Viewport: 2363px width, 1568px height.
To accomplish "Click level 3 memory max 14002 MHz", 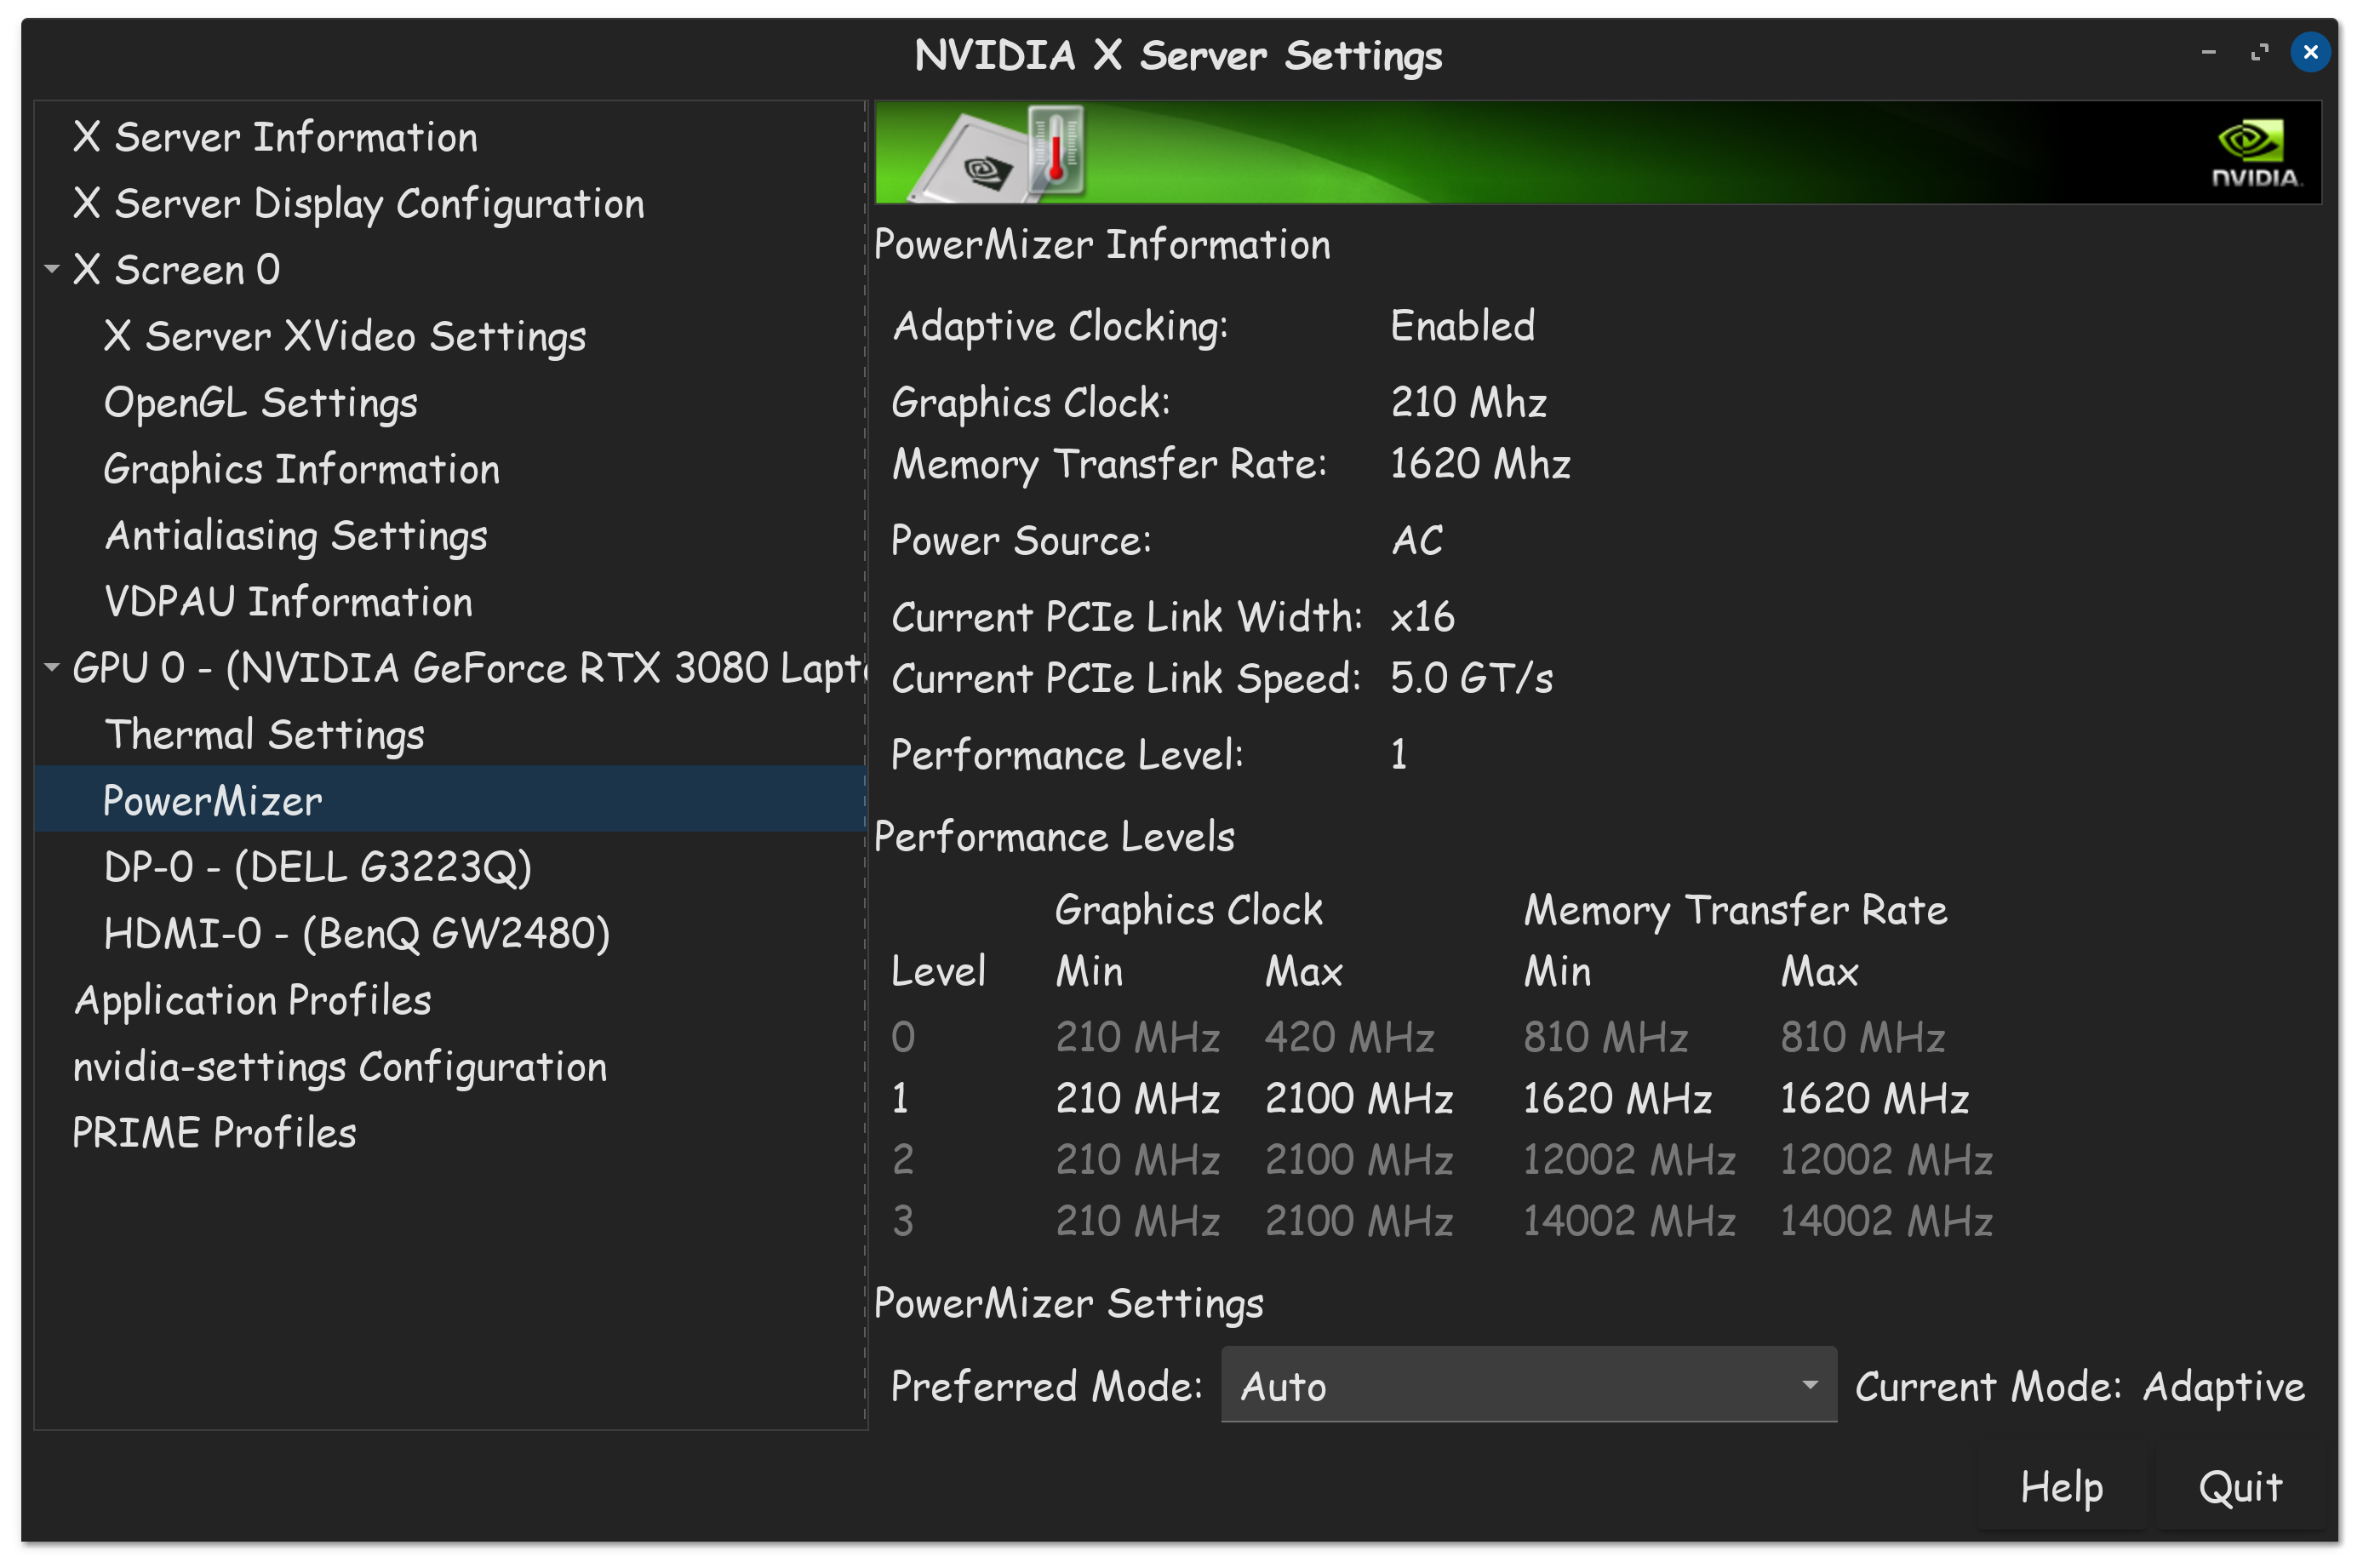I will point(1886,1221).
